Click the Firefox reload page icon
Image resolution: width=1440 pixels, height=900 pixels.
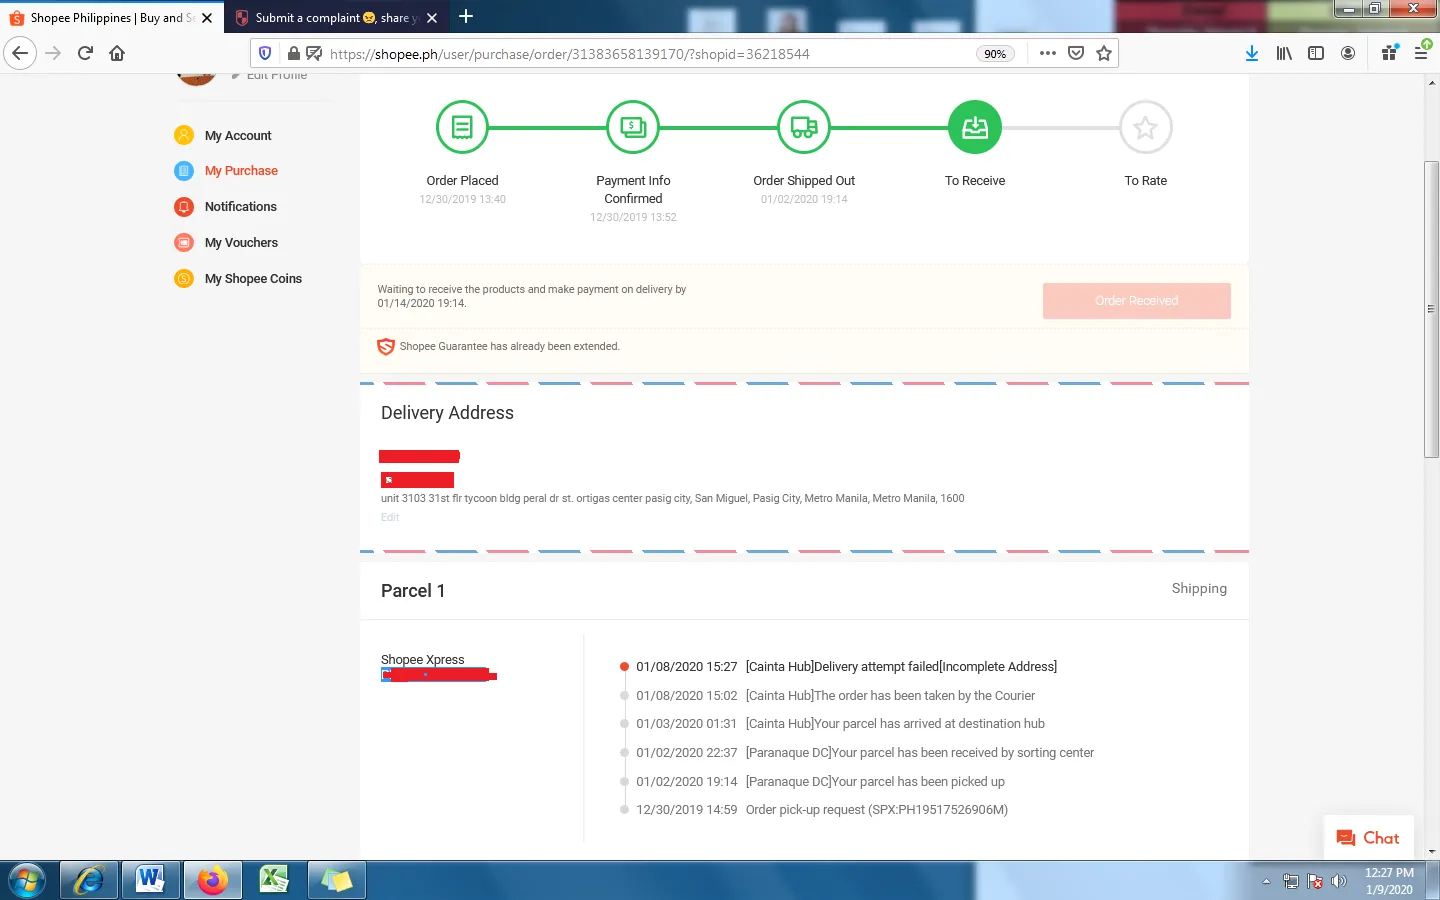(x=85, y=53)
